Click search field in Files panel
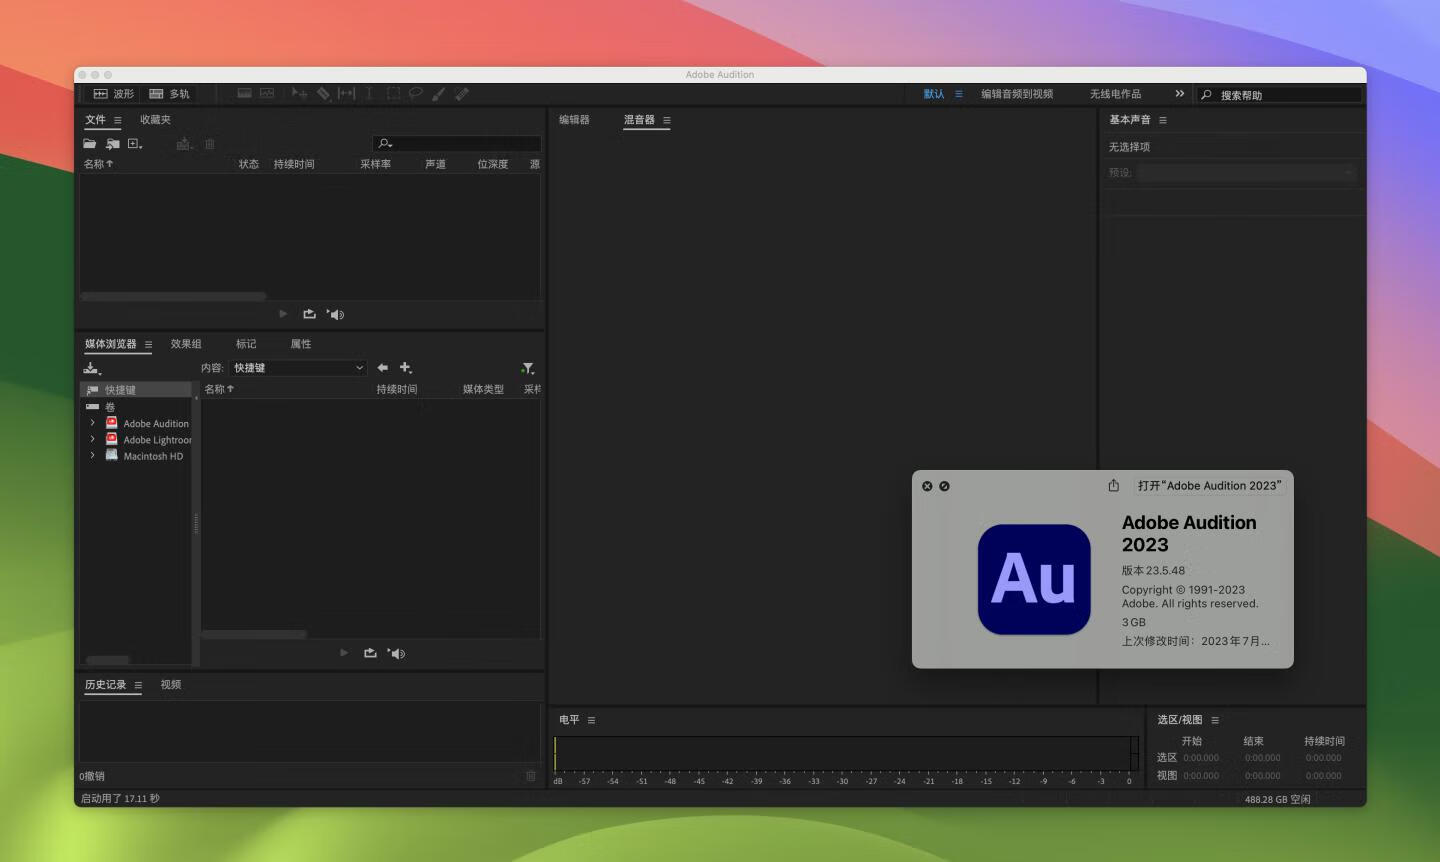 click(x=457, y=144)
